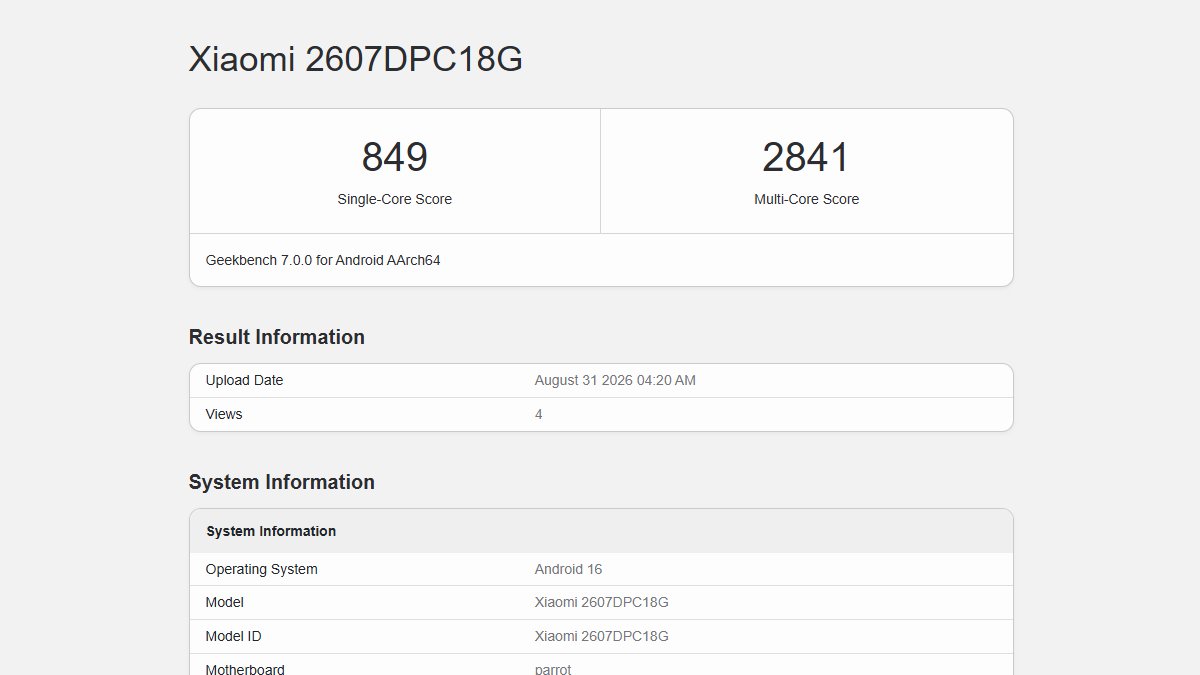This screenshot has width=1200, height=675.
Task: Click the Motherboard row label
Action: pyautogui.click(x=245, y=669)
